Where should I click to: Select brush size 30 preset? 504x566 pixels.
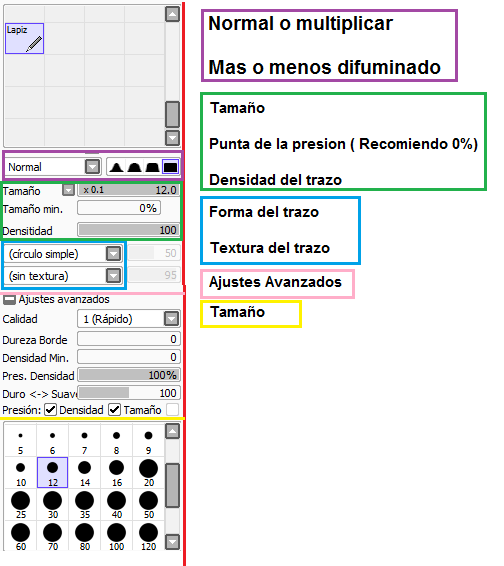pyautogui.click(x=52, y=505)
